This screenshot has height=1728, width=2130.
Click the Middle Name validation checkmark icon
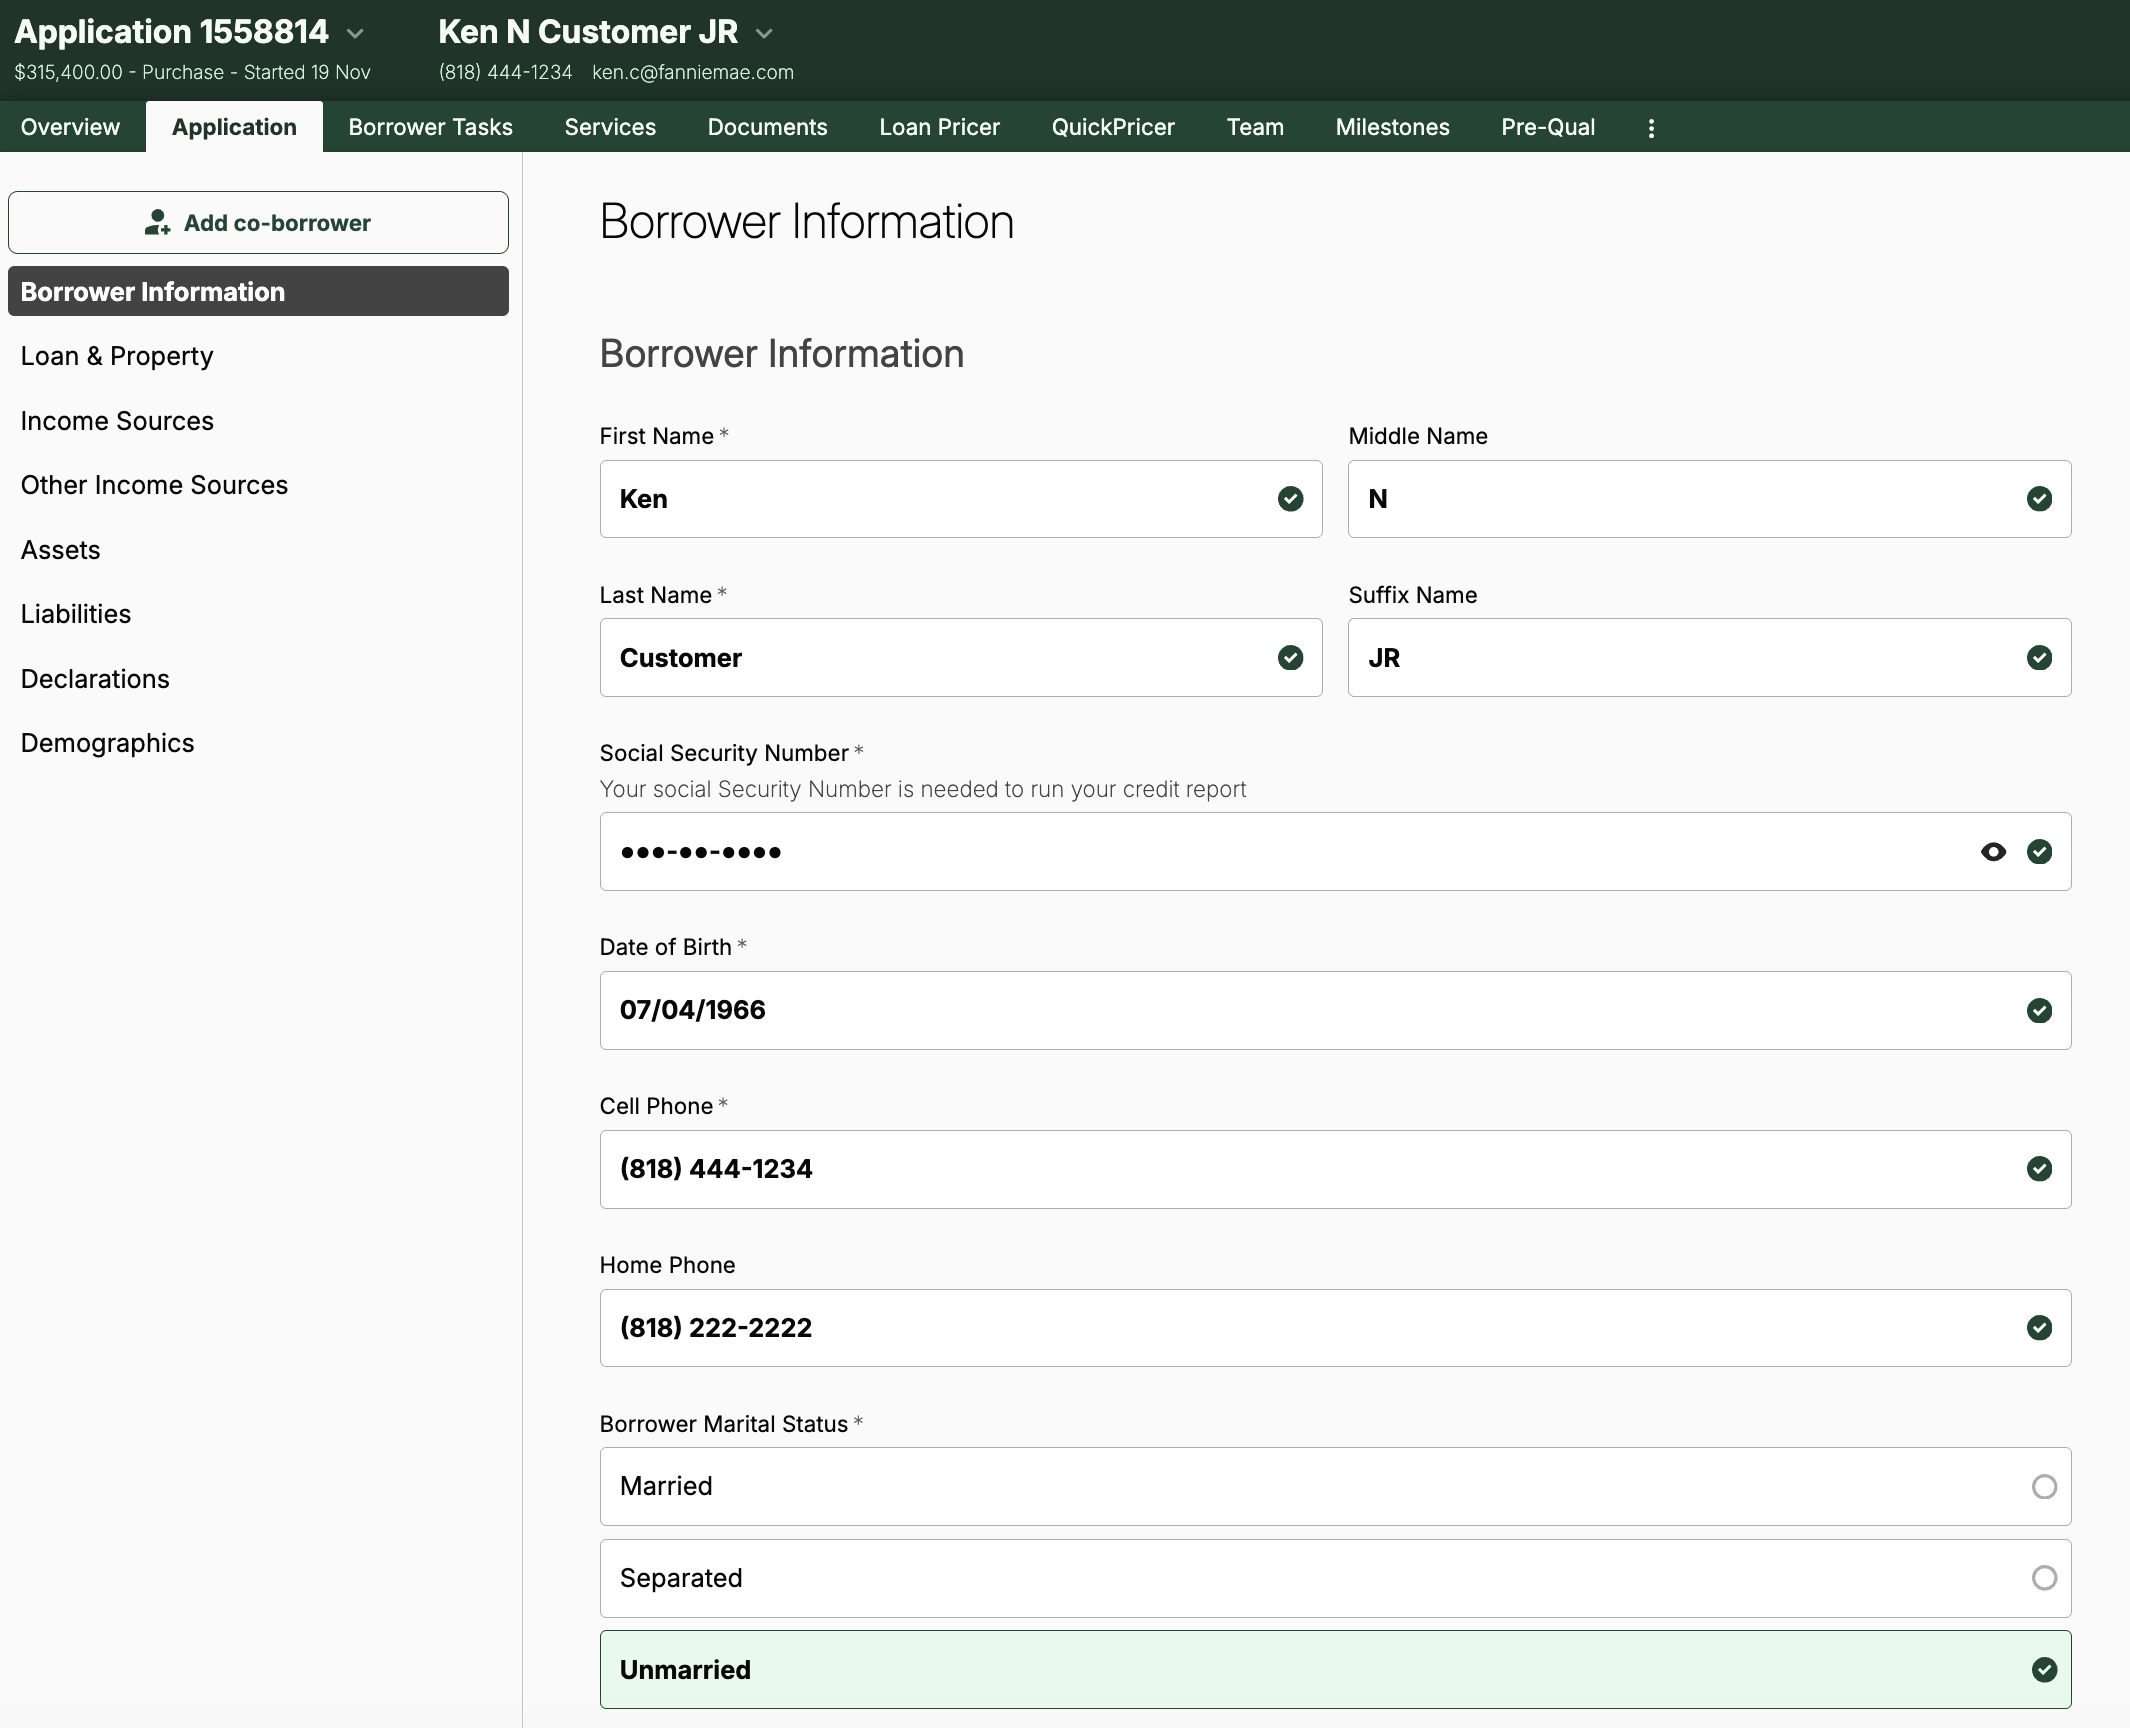point(2039,499)
